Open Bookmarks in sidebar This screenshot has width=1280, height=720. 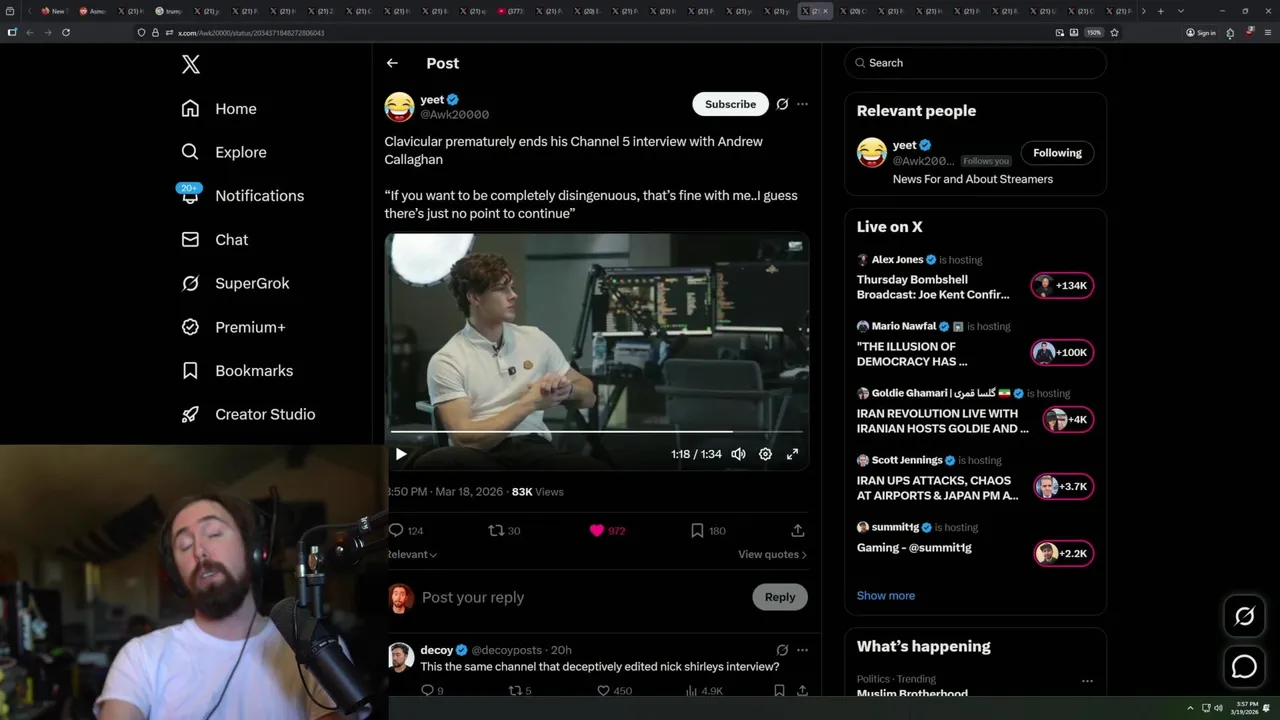click(x=238, y=371)
